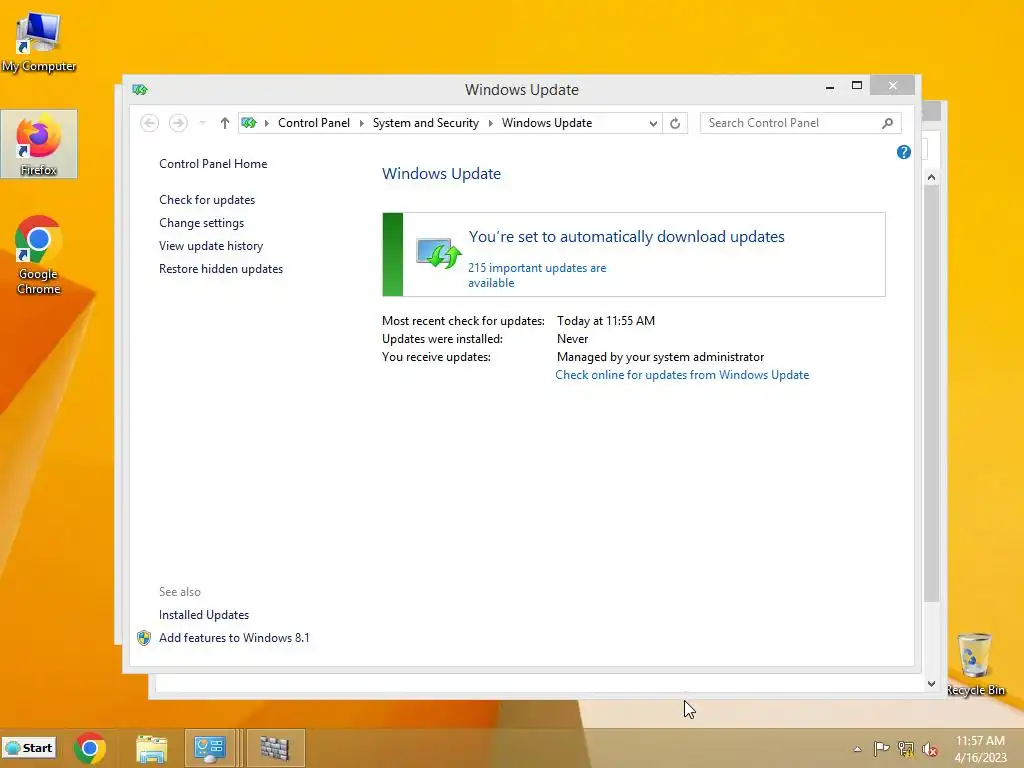Expand the arrow before Control Panel breadcrumb
The height and width of the screenshot is (768, 1024).
(x=266, y=123)
